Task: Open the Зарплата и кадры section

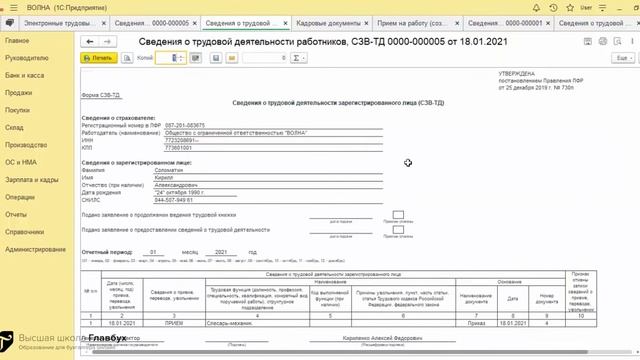Action: [x=31, y=180]
